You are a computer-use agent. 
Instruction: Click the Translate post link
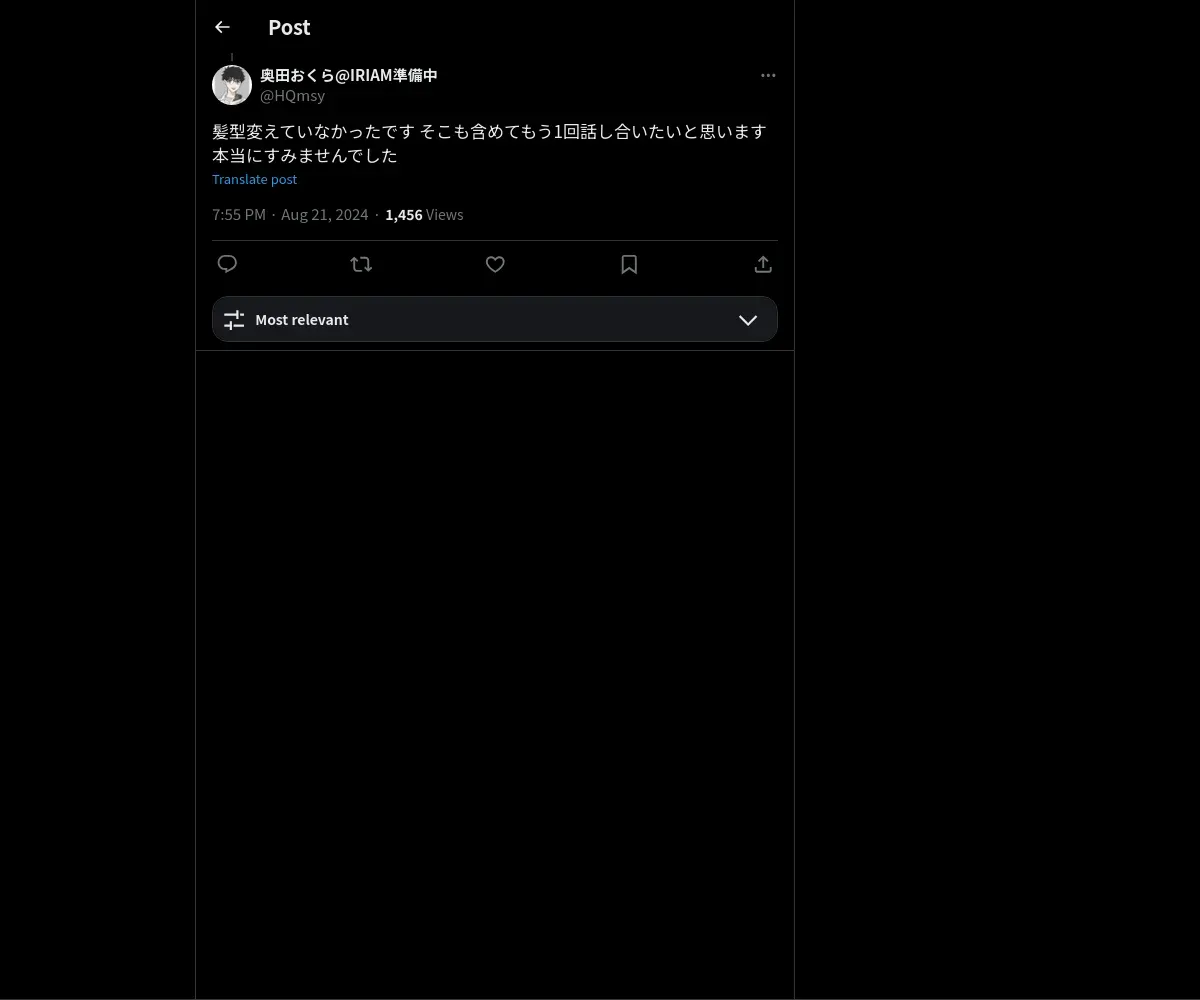coord(255,179)
